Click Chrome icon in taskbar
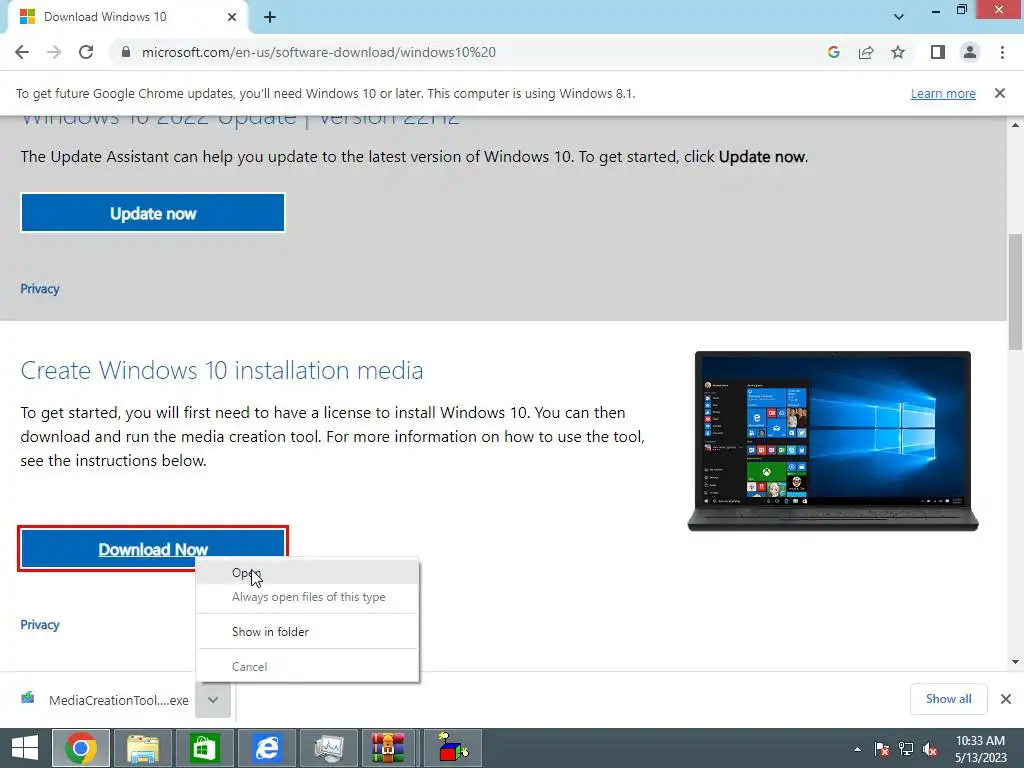Screen dimensions: 1024x768 81,748
